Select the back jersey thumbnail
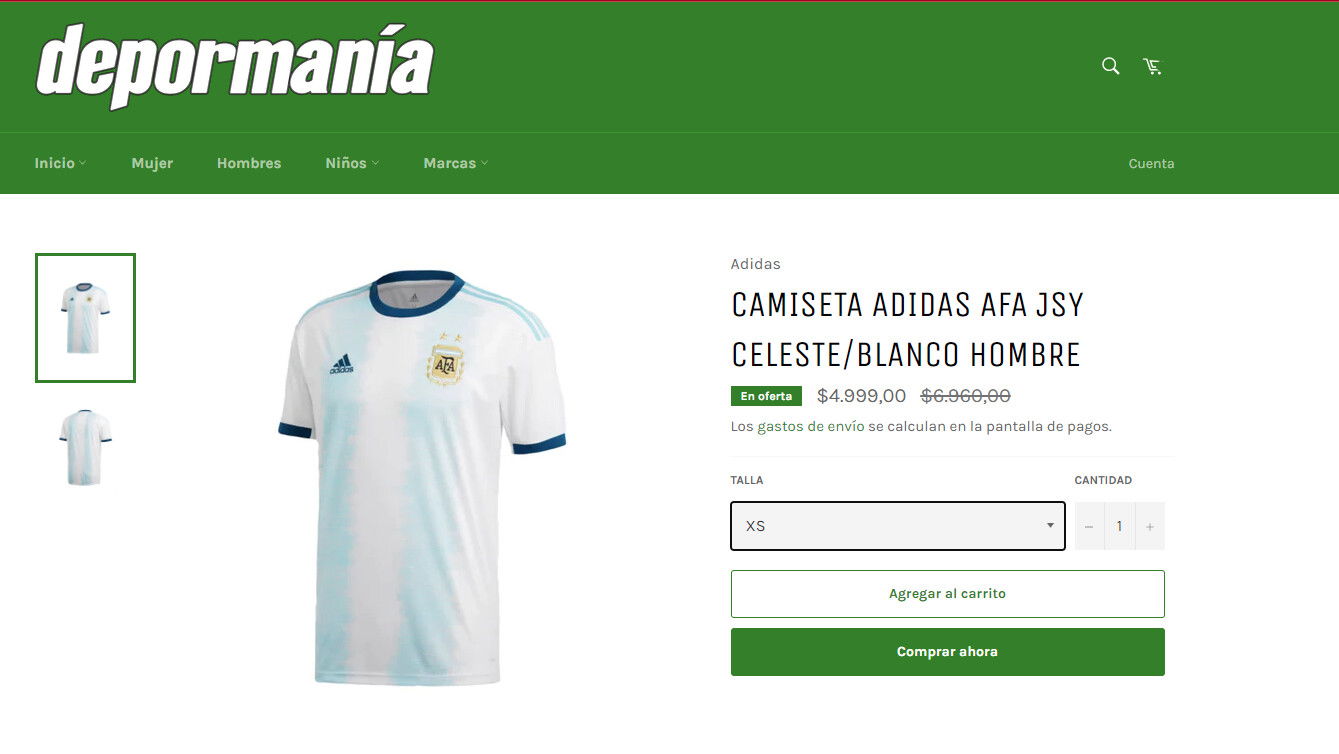Image resolution: width=1339 pixels, height=754 pixels. click(x=85, y=447)
